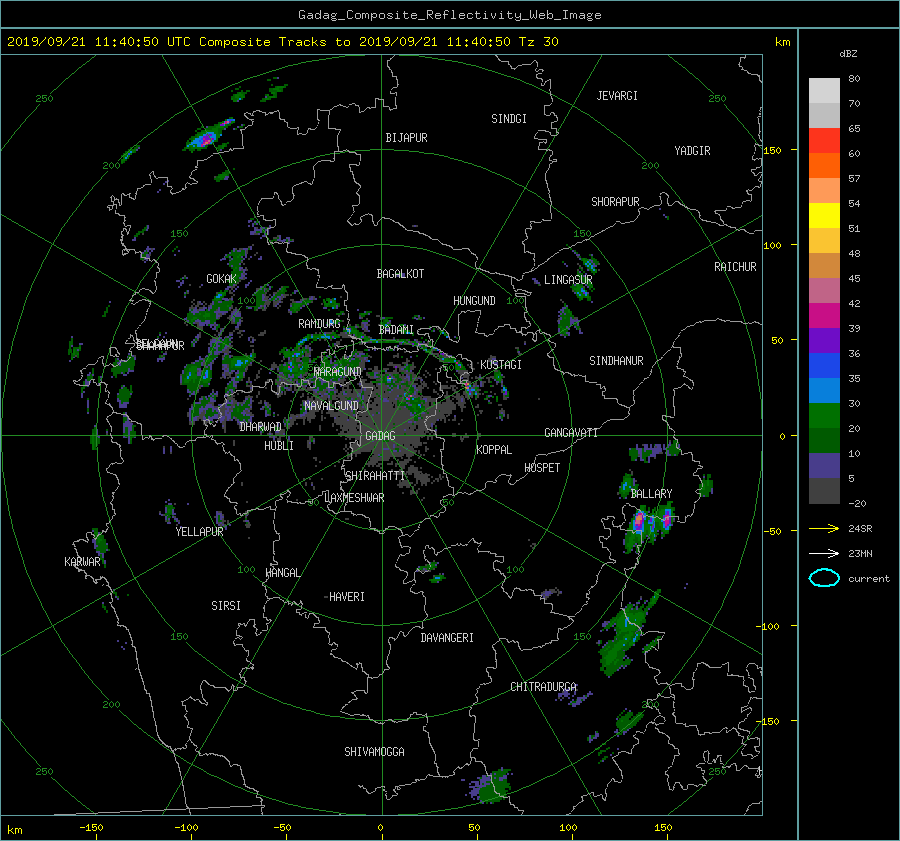Click the SHIRAHATTI city label
The height and width of the screenshot is (841, 900).
coord(375,476)
